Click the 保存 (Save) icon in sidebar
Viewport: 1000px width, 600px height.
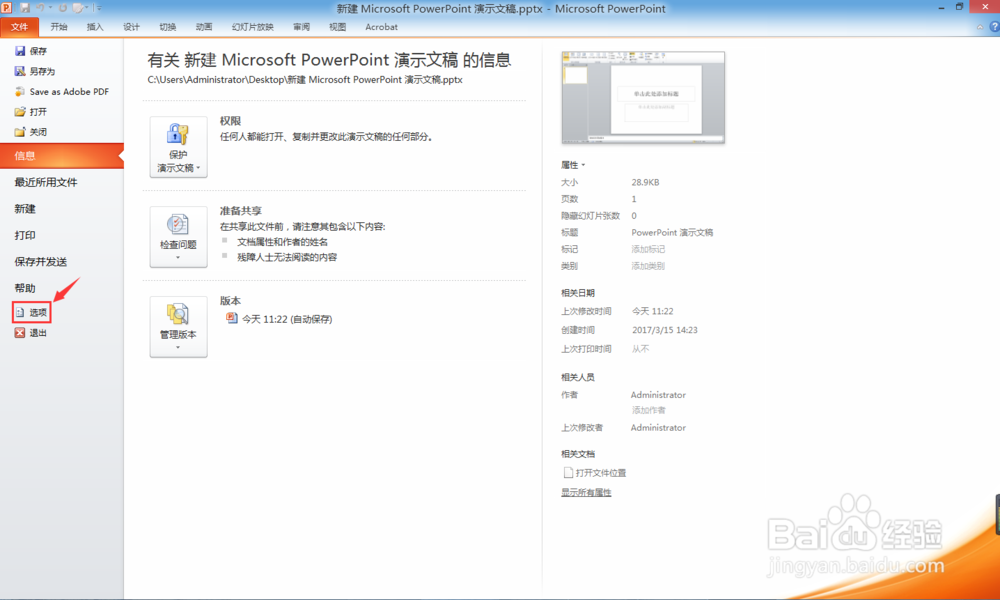click(22, 50)
